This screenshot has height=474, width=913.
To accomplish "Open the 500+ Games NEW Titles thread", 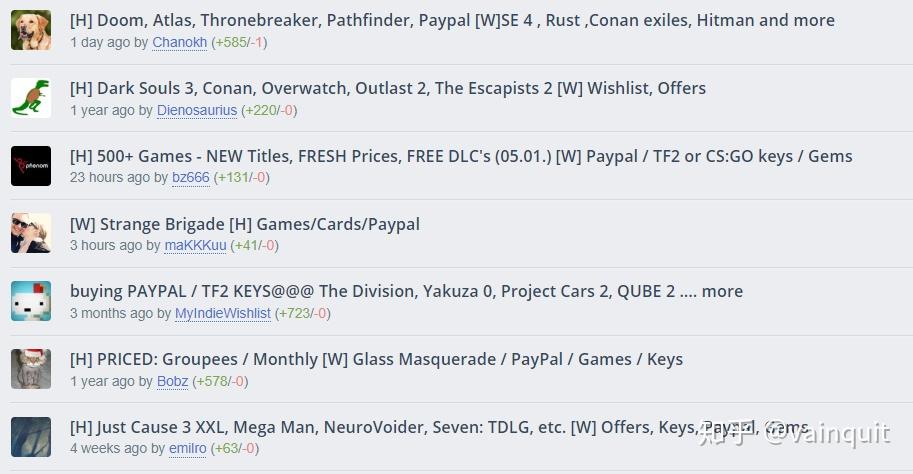I will (x=461, y=156).
